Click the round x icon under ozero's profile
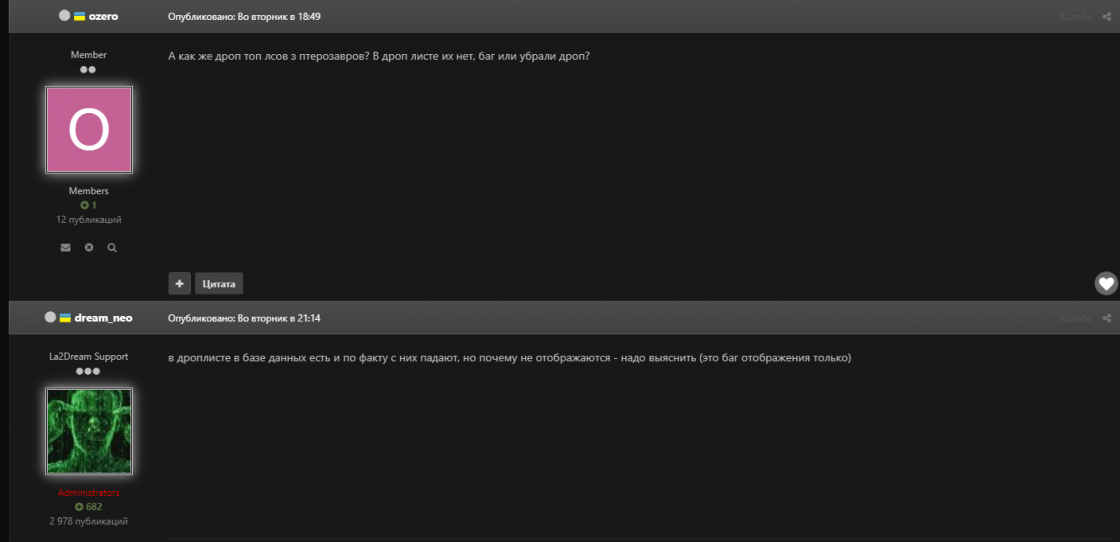This screenshot has height=542, width=1120. [x=89, y=247]
